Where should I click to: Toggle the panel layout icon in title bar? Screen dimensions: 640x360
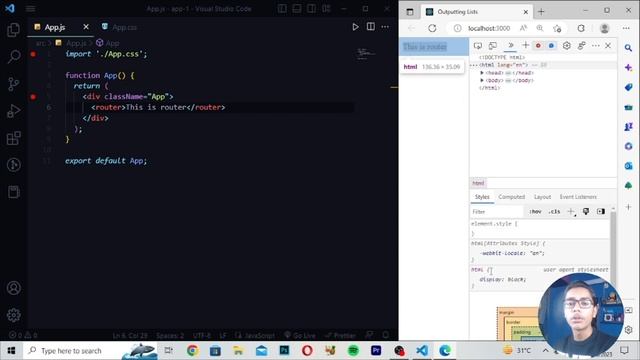297,9
